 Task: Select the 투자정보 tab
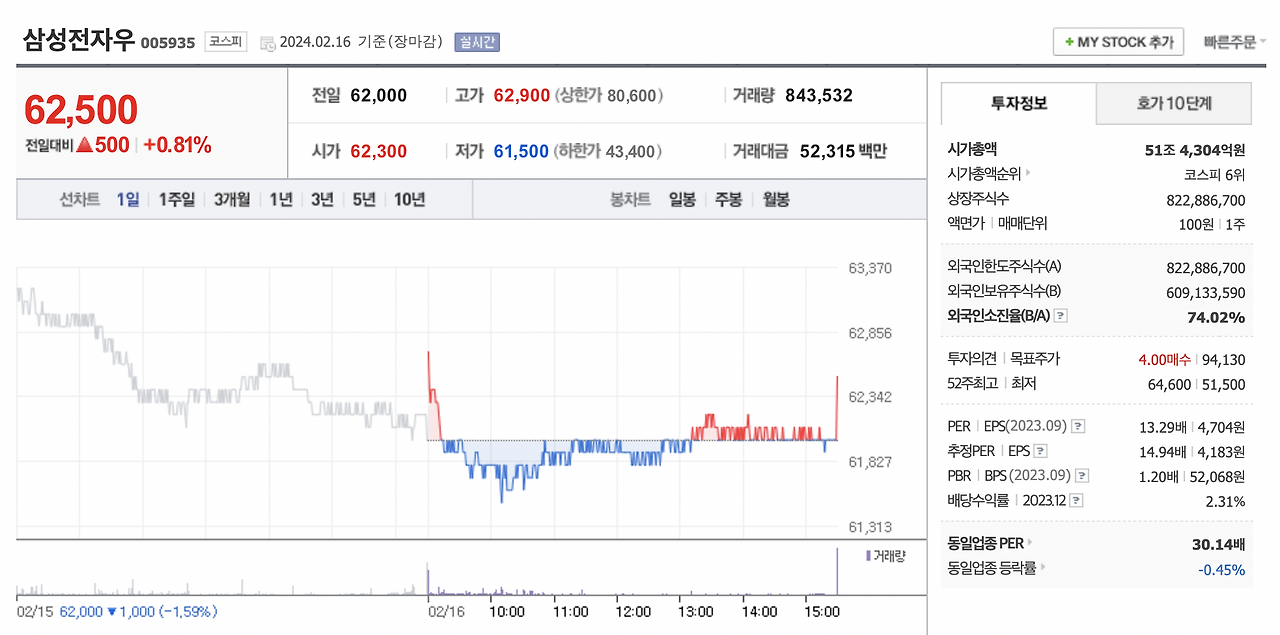click(1019, 103)
